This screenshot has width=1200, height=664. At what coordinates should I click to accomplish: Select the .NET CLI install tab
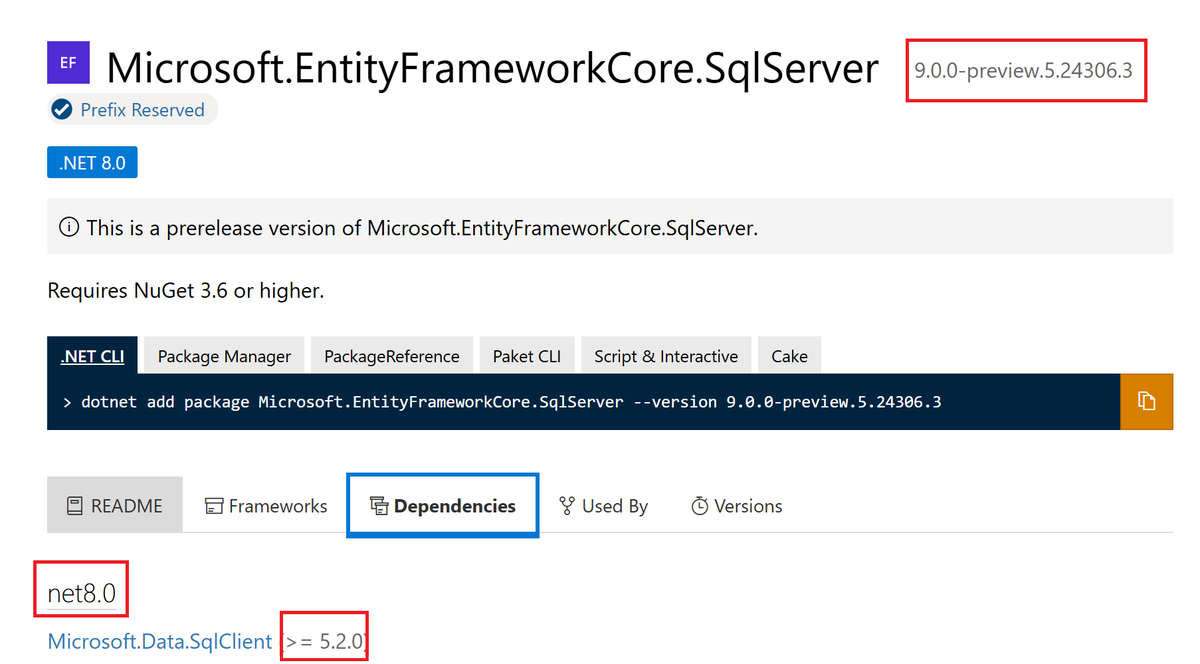(x=93, y=356)
